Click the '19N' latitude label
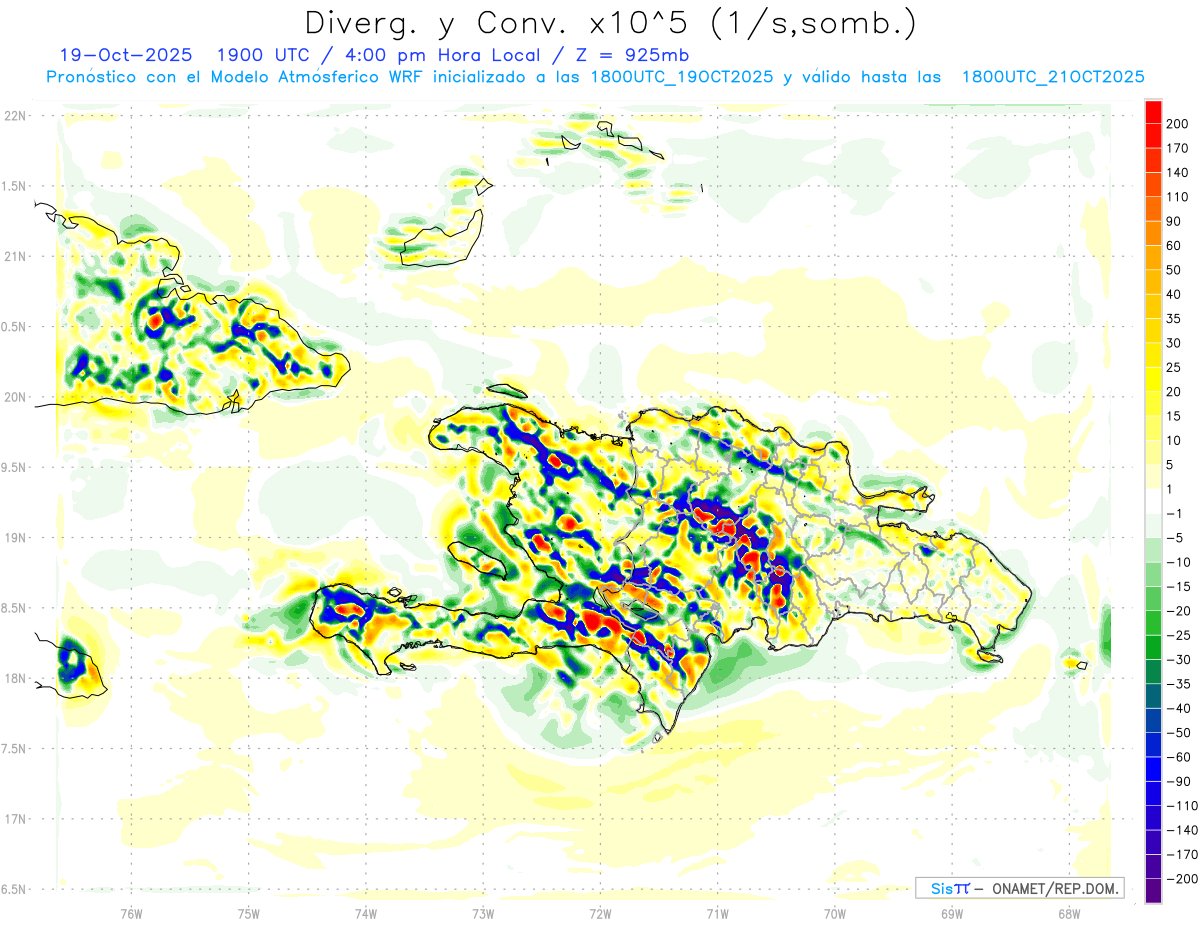 [x=17, y=538]
